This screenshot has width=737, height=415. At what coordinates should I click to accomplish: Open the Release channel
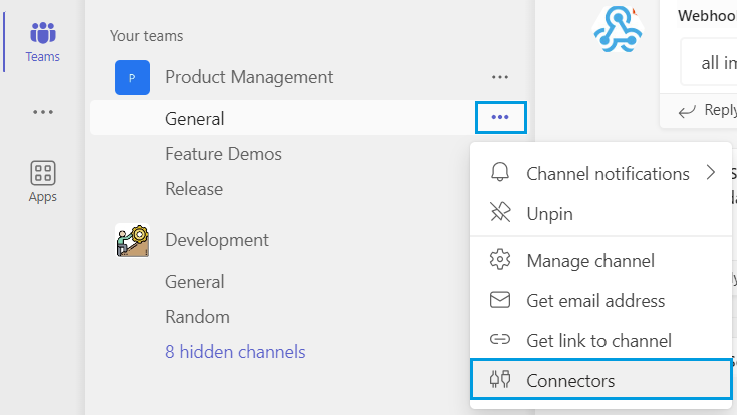click(x=194, y=189)
